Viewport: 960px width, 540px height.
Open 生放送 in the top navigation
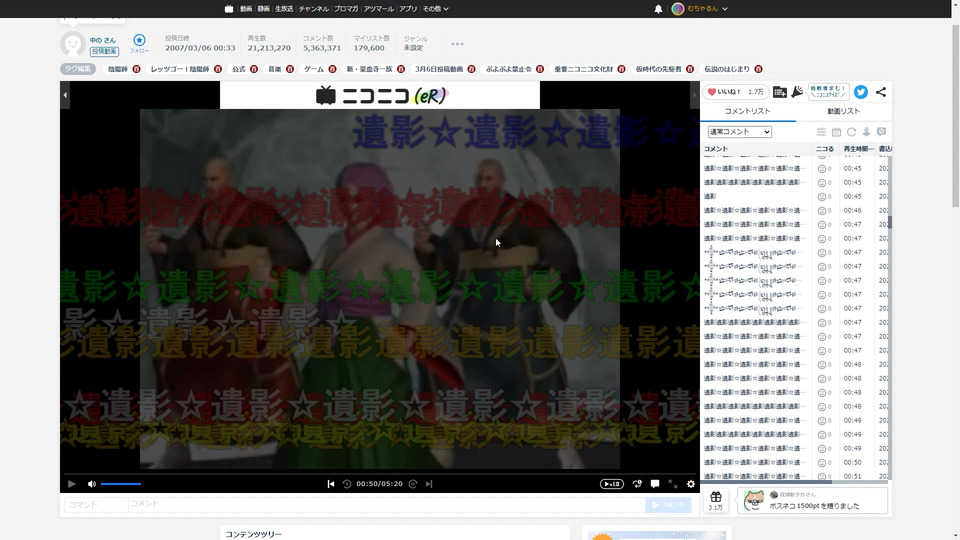pyautogui.click(x=283, y=9)
